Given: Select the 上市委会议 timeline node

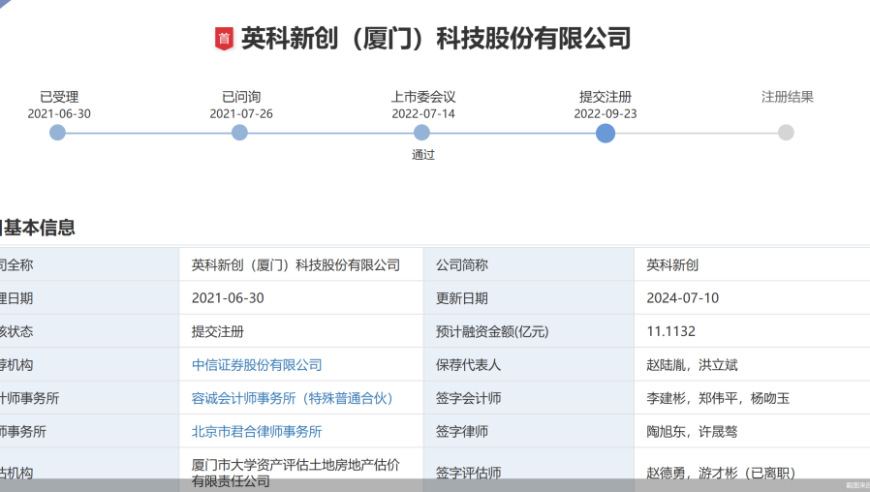Looking at the screenshot, I should pos(422,133).
